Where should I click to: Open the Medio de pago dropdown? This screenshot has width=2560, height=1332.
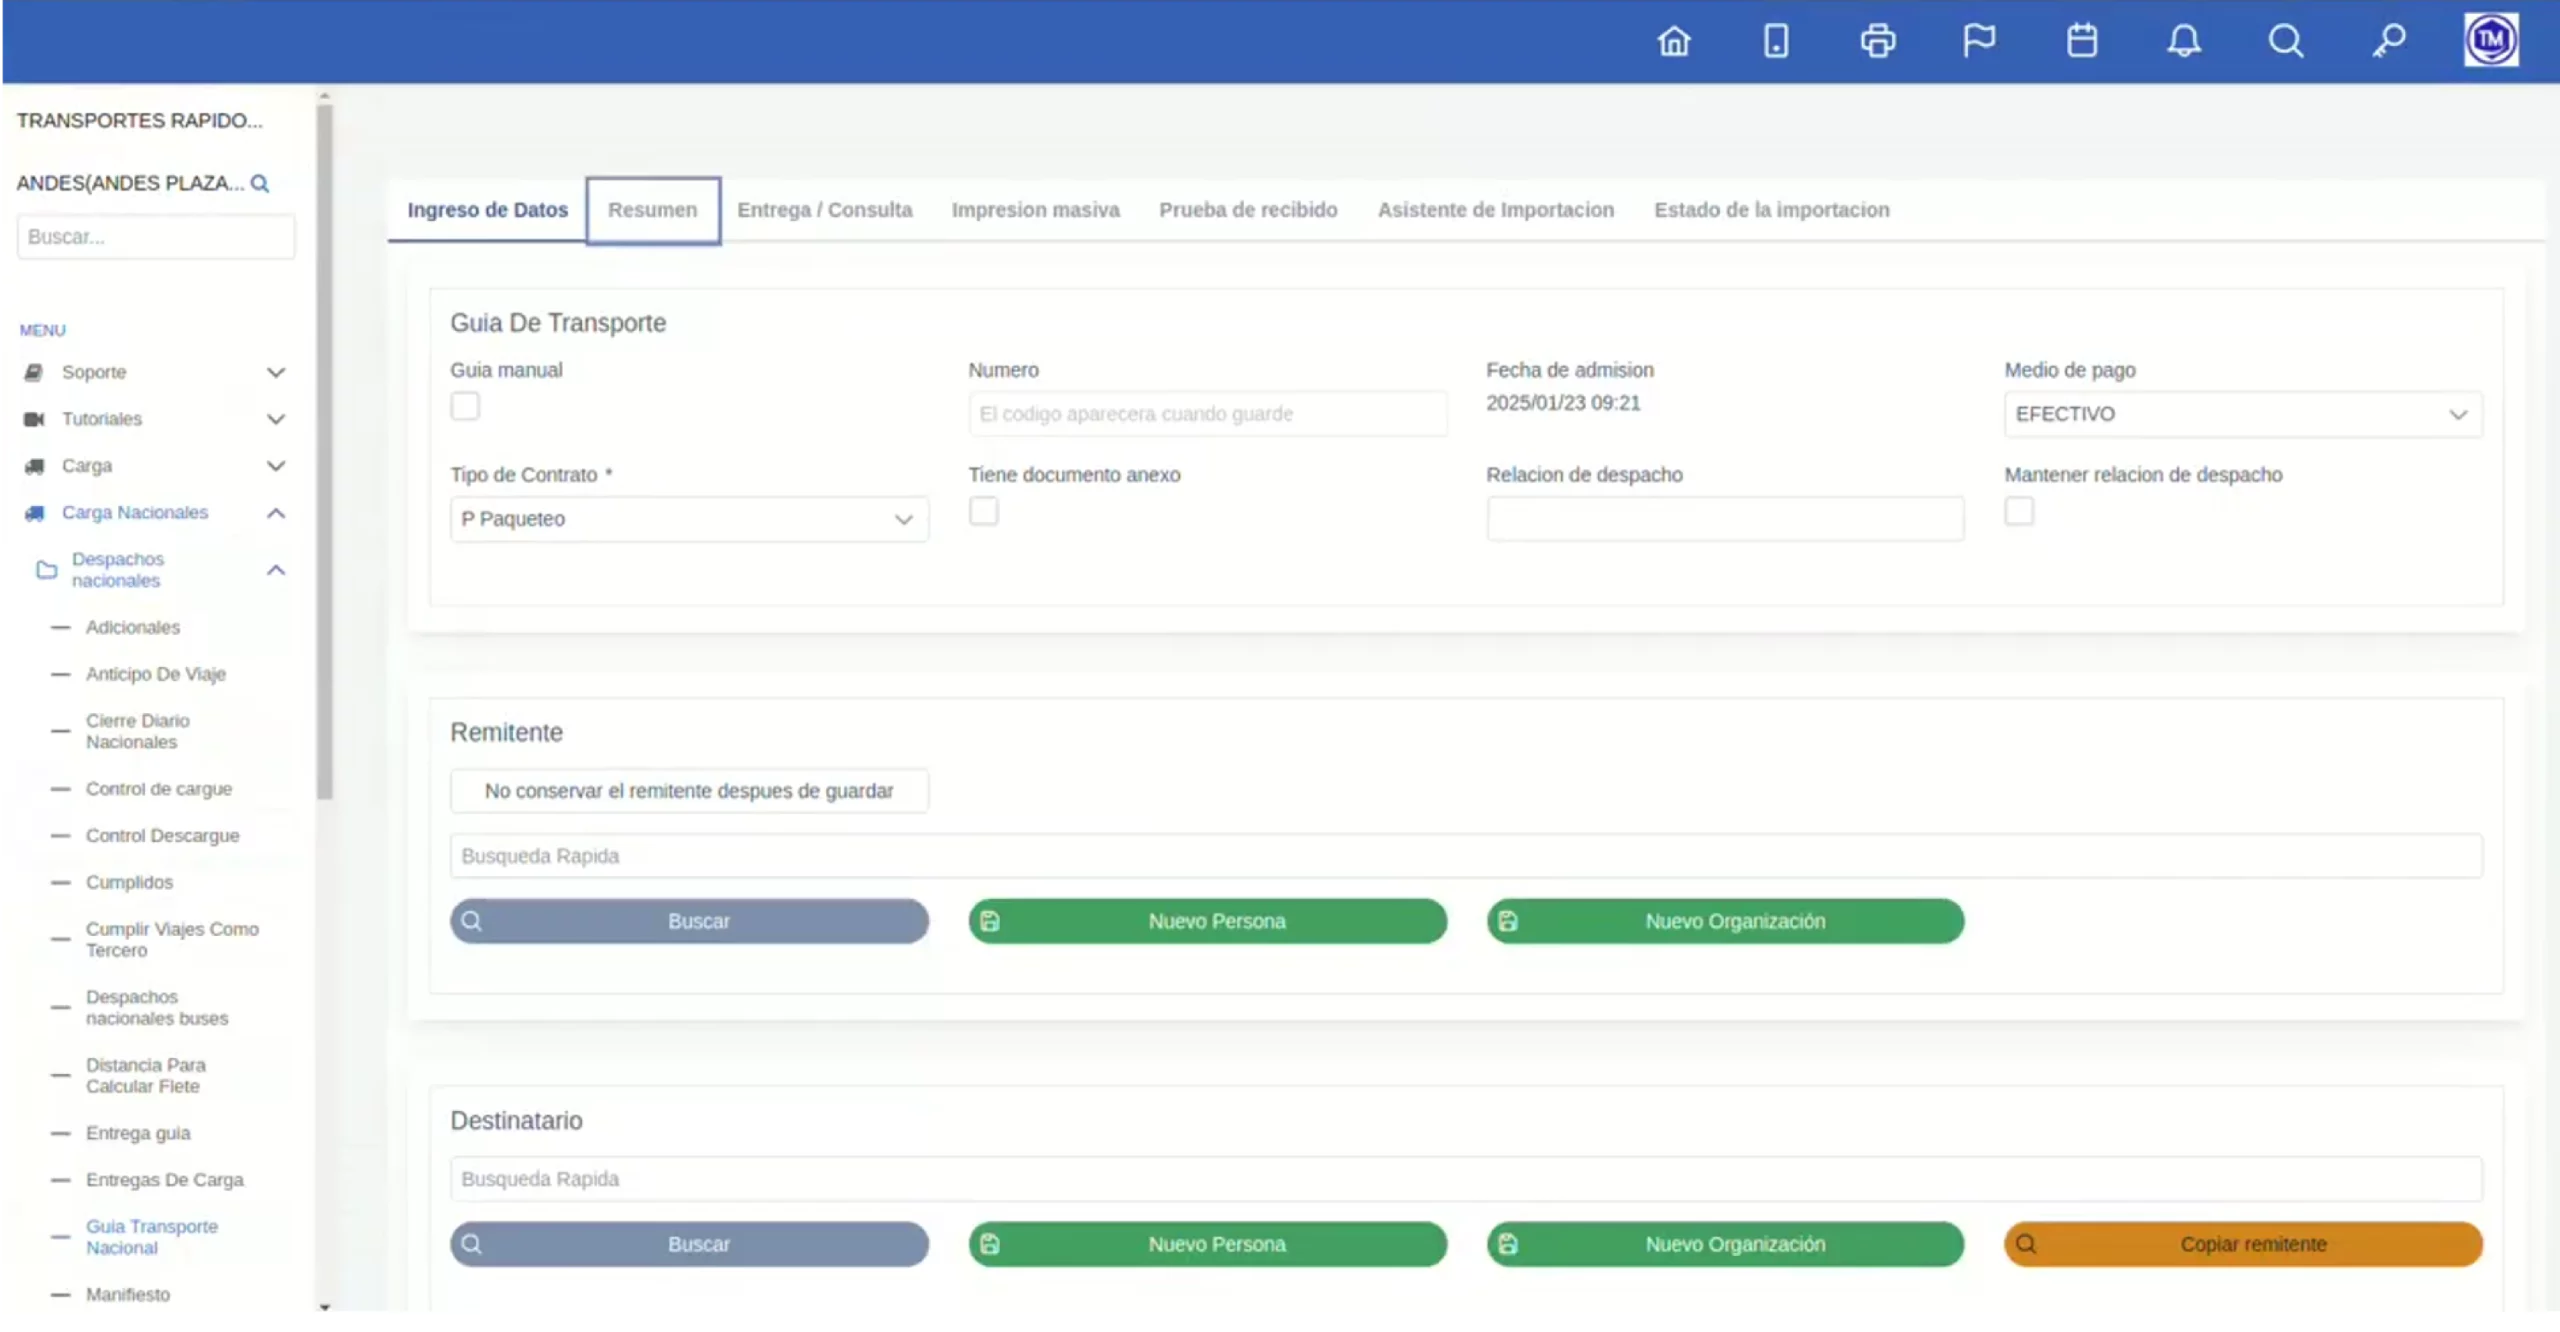pos(2242,414)
